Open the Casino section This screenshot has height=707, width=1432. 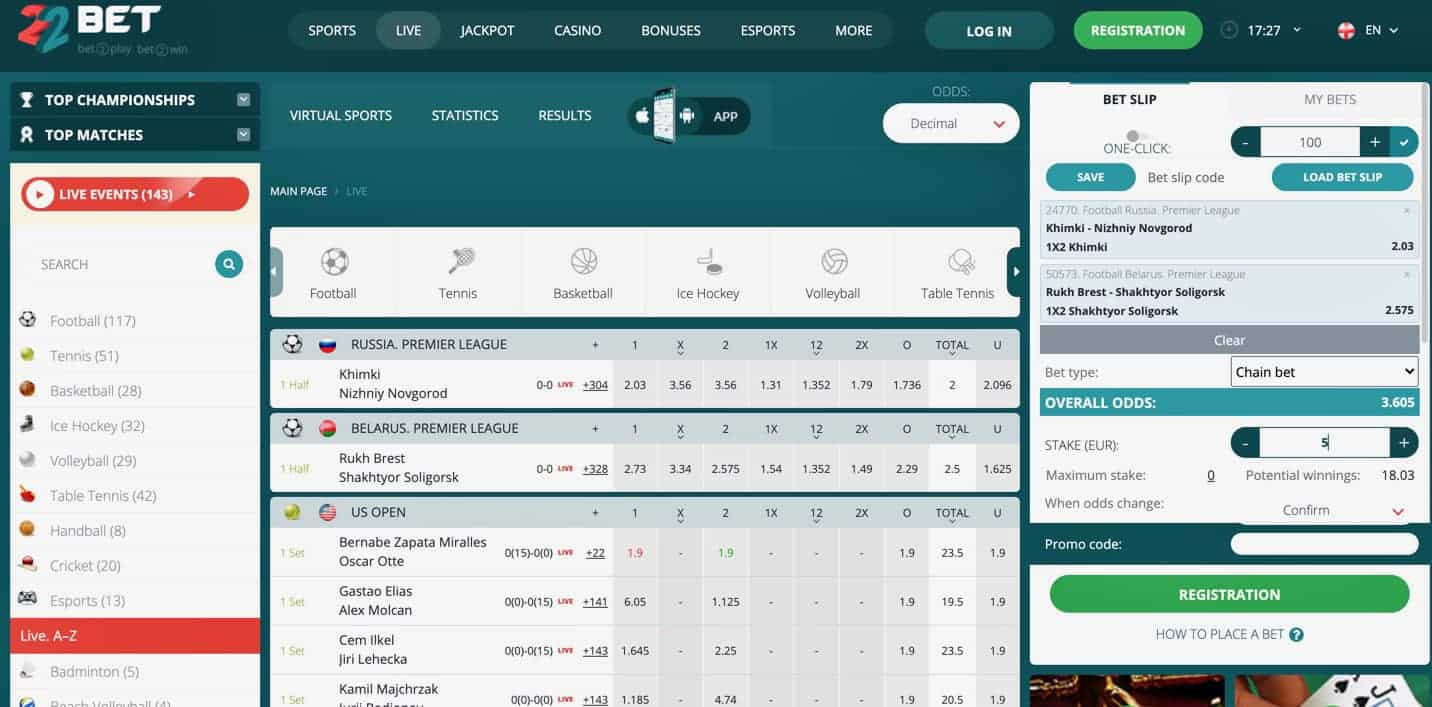coord(578,30)
